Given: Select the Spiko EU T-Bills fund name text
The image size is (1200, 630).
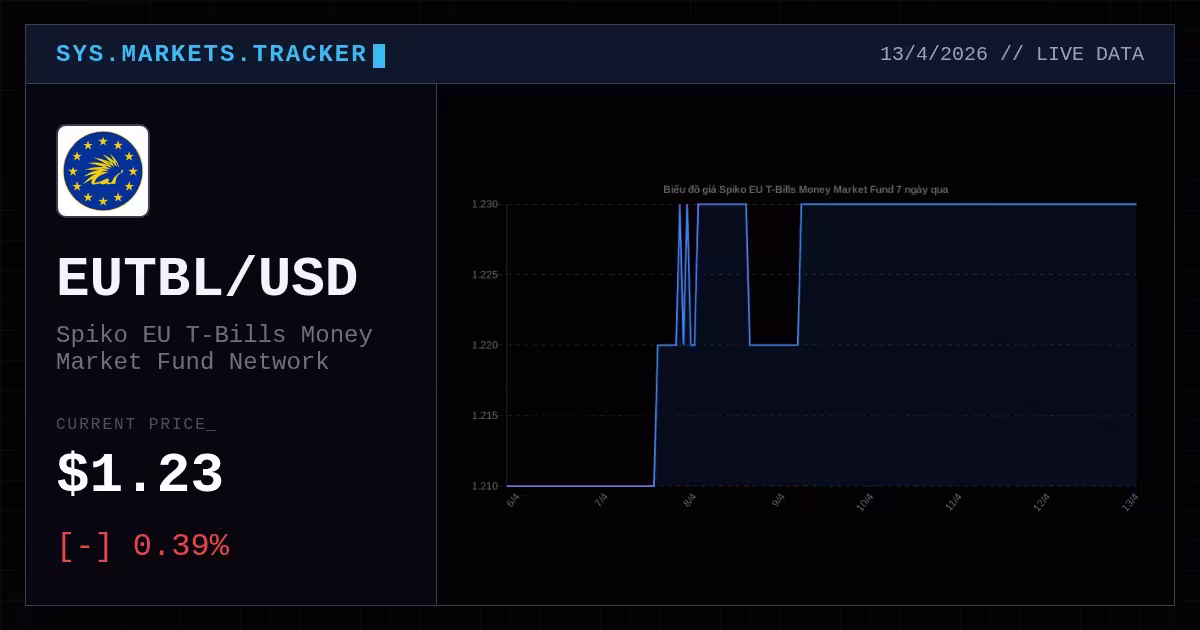Looking at the screenshot, I should coord(214,348).
